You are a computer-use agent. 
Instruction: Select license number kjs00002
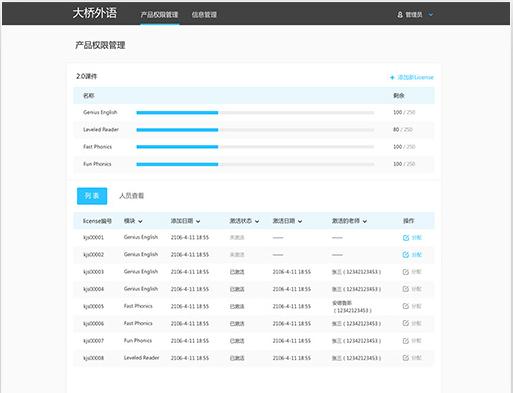pos(94,255)
